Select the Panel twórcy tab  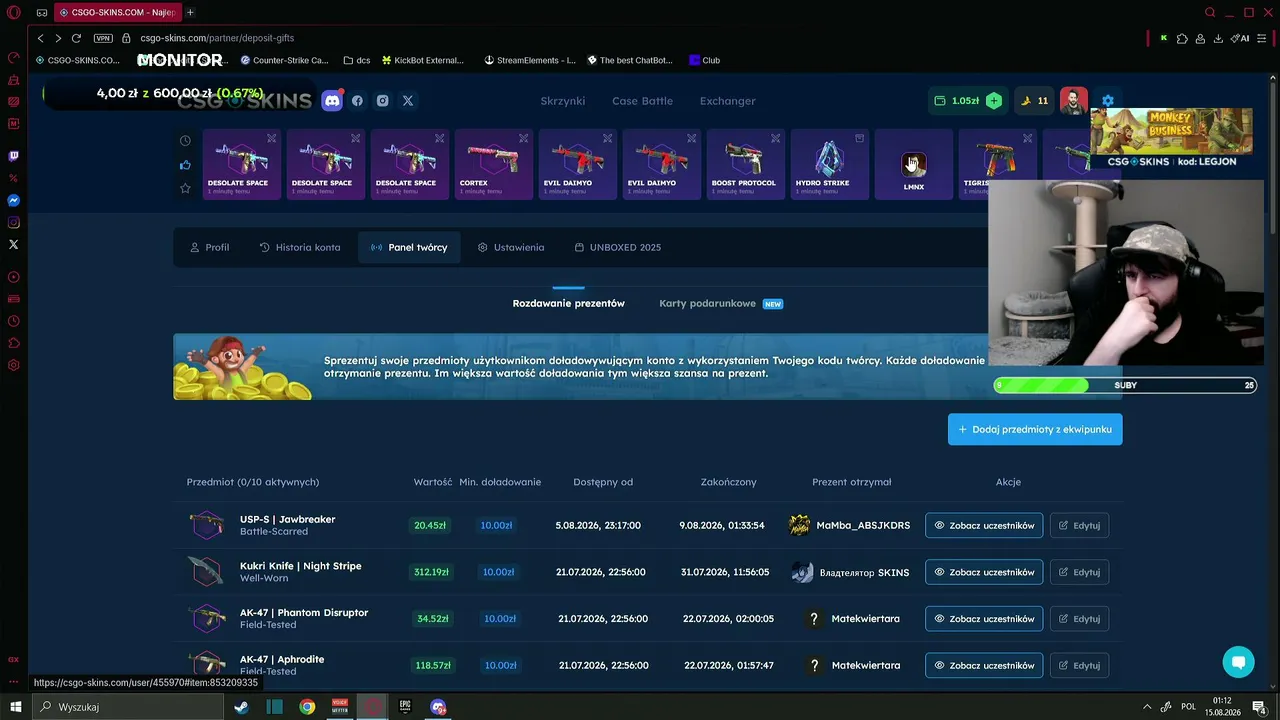(409, 247)
